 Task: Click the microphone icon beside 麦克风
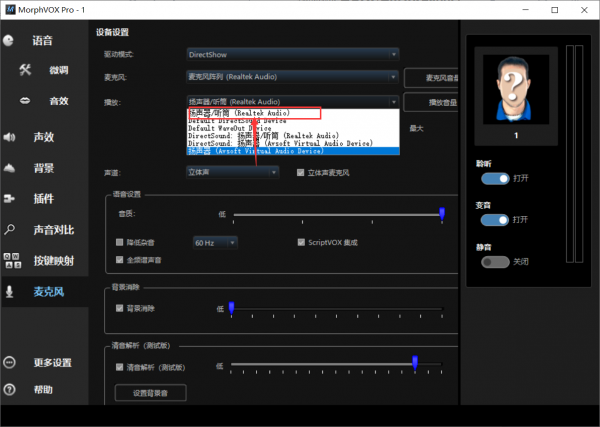pos(10,292)
